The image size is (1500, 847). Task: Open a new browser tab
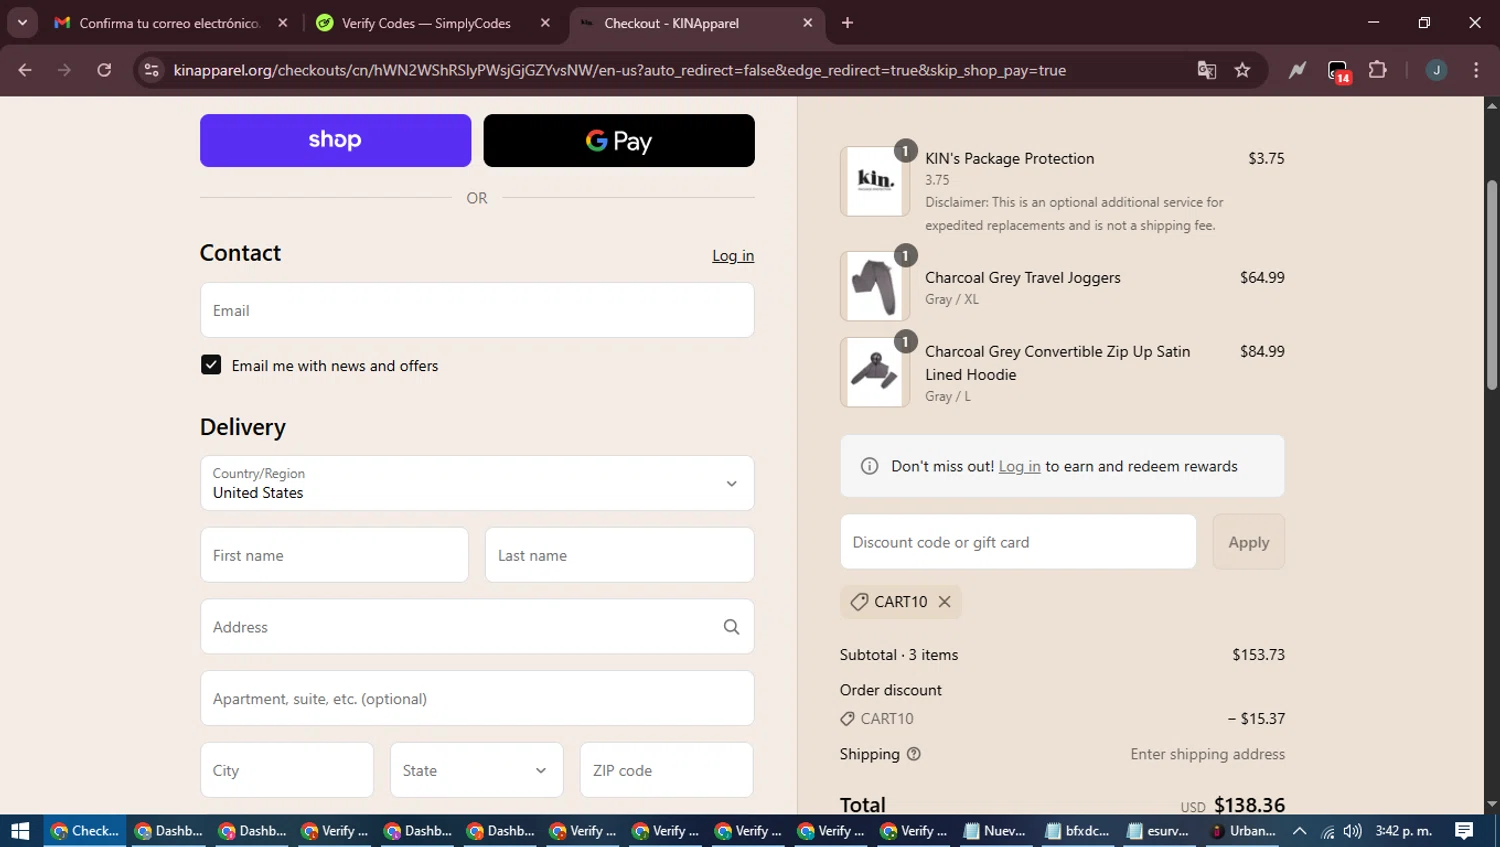coord(847,23)
